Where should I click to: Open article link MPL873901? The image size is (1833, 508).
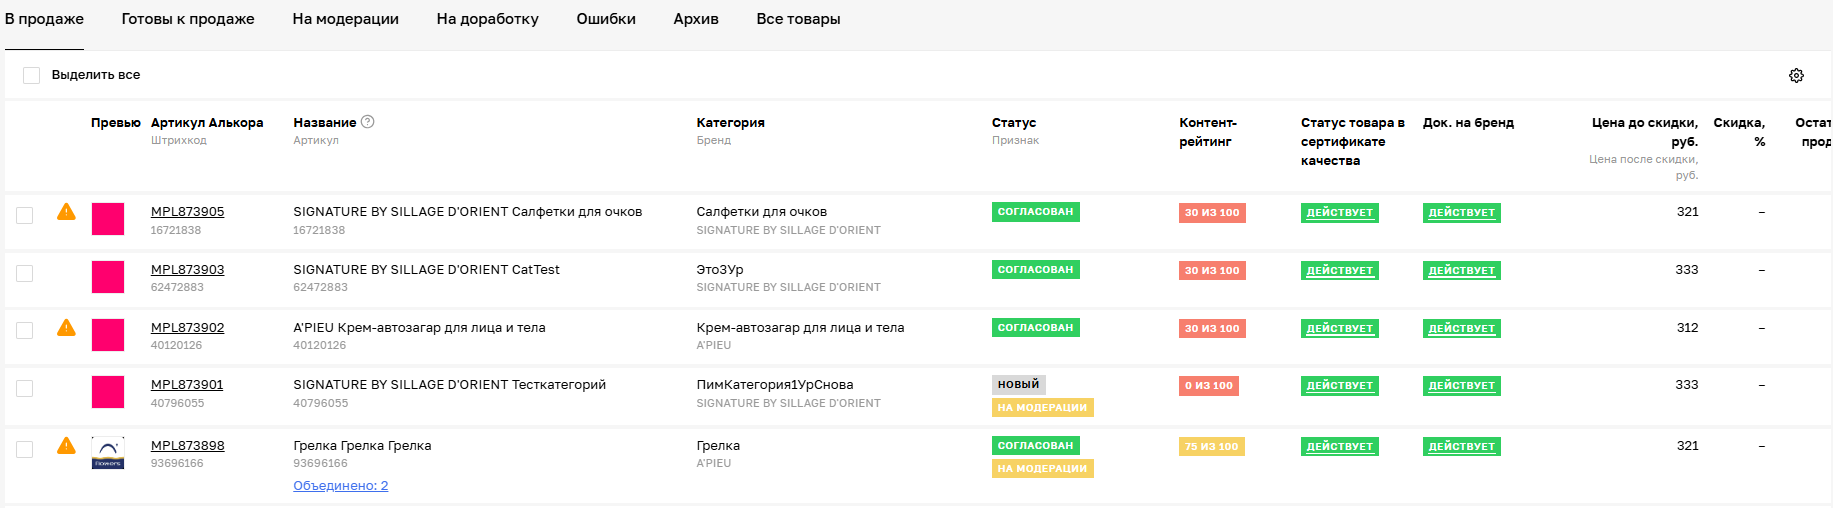(187, 384)
